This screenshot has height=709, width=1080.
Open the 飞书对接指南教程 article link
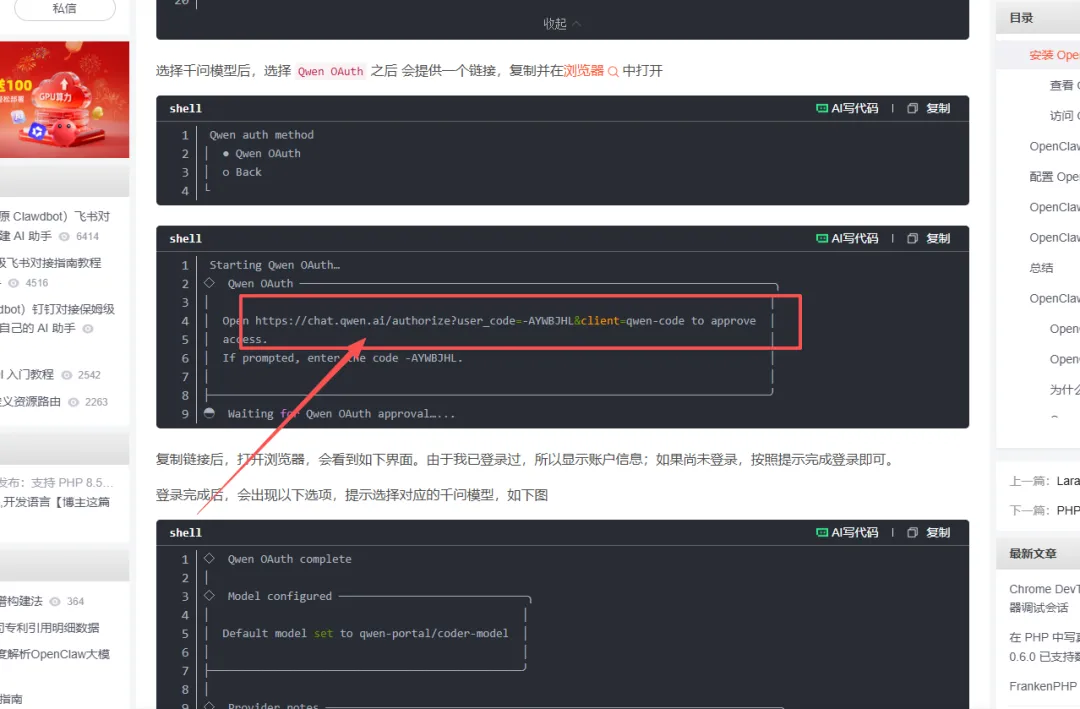click(x=50, y=263)
